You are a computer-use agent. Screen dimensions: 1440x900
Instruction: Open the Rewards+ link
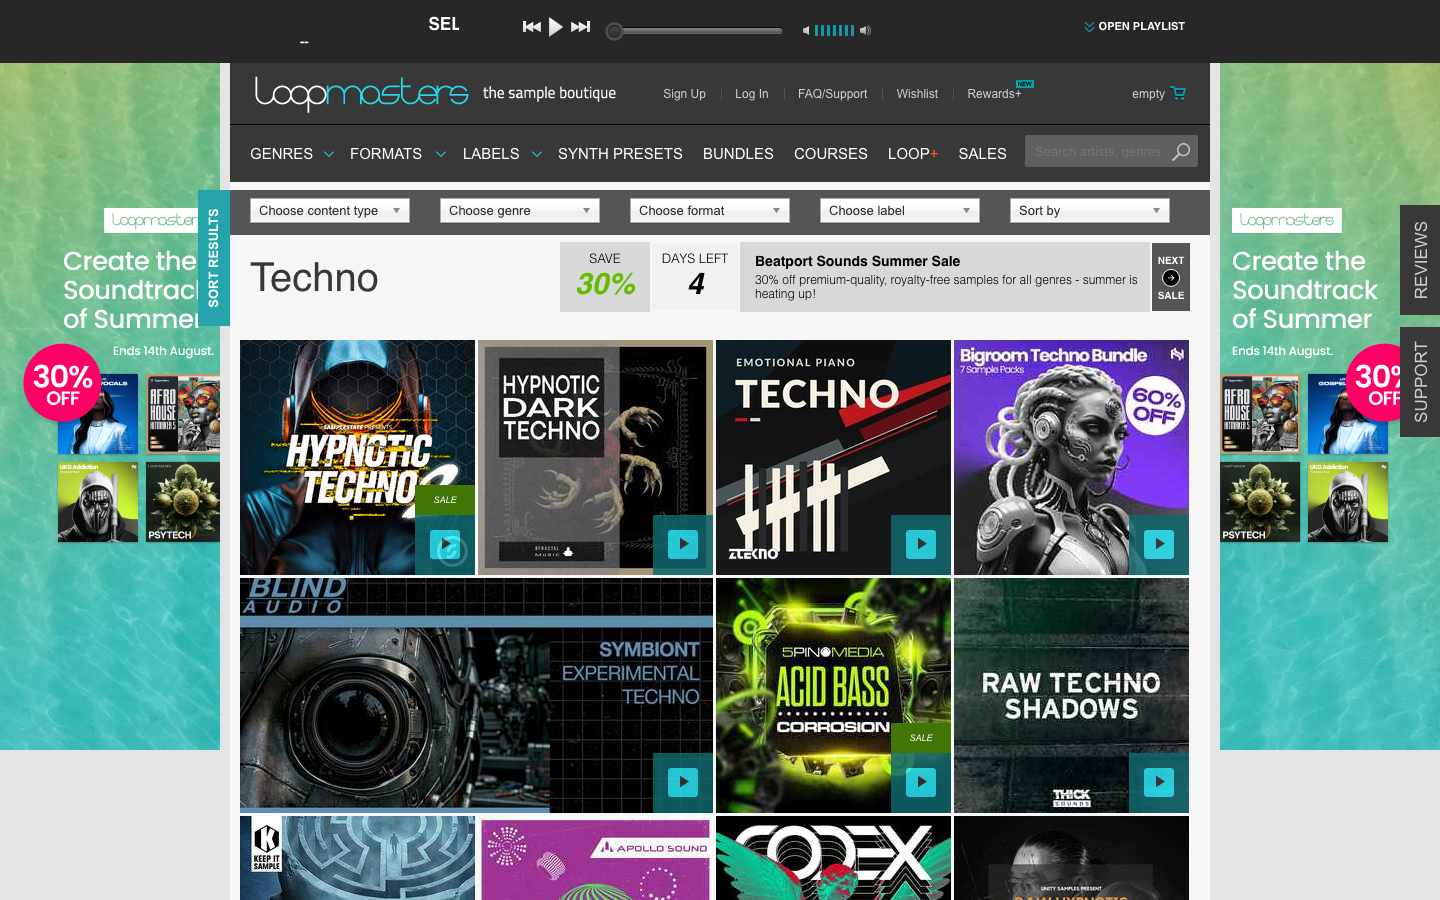tap(994, 94)
